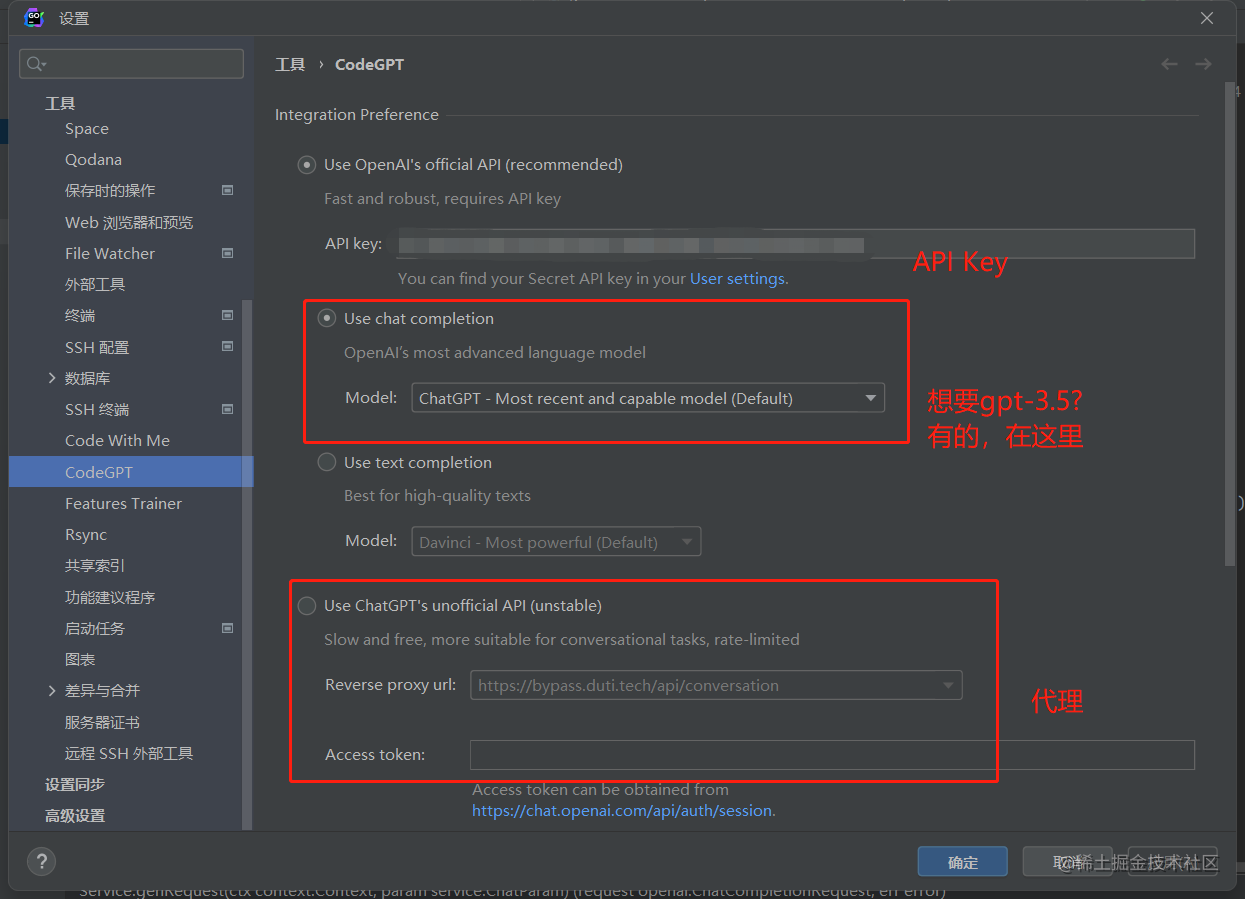Screen dimensions: 1245x899
Task: Select 远程 SSH 外部工具 settings item
Action: tap(129, 754)
